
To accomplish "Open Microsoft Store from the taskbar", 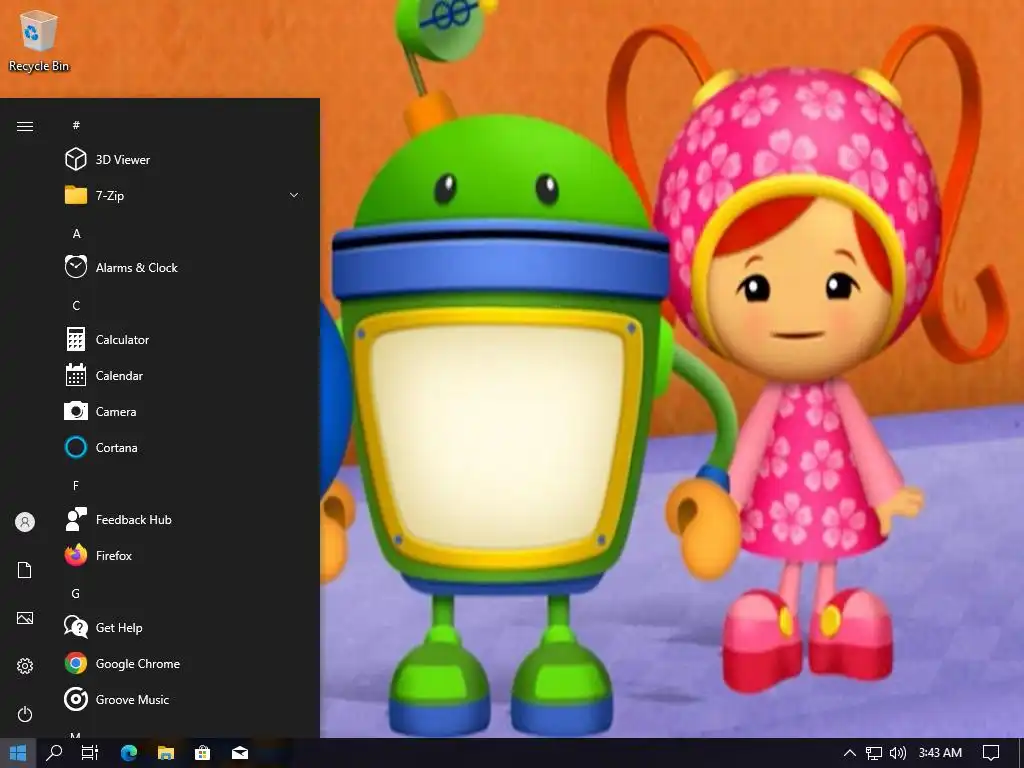I will pyautogui.click(x=202, y=753).
